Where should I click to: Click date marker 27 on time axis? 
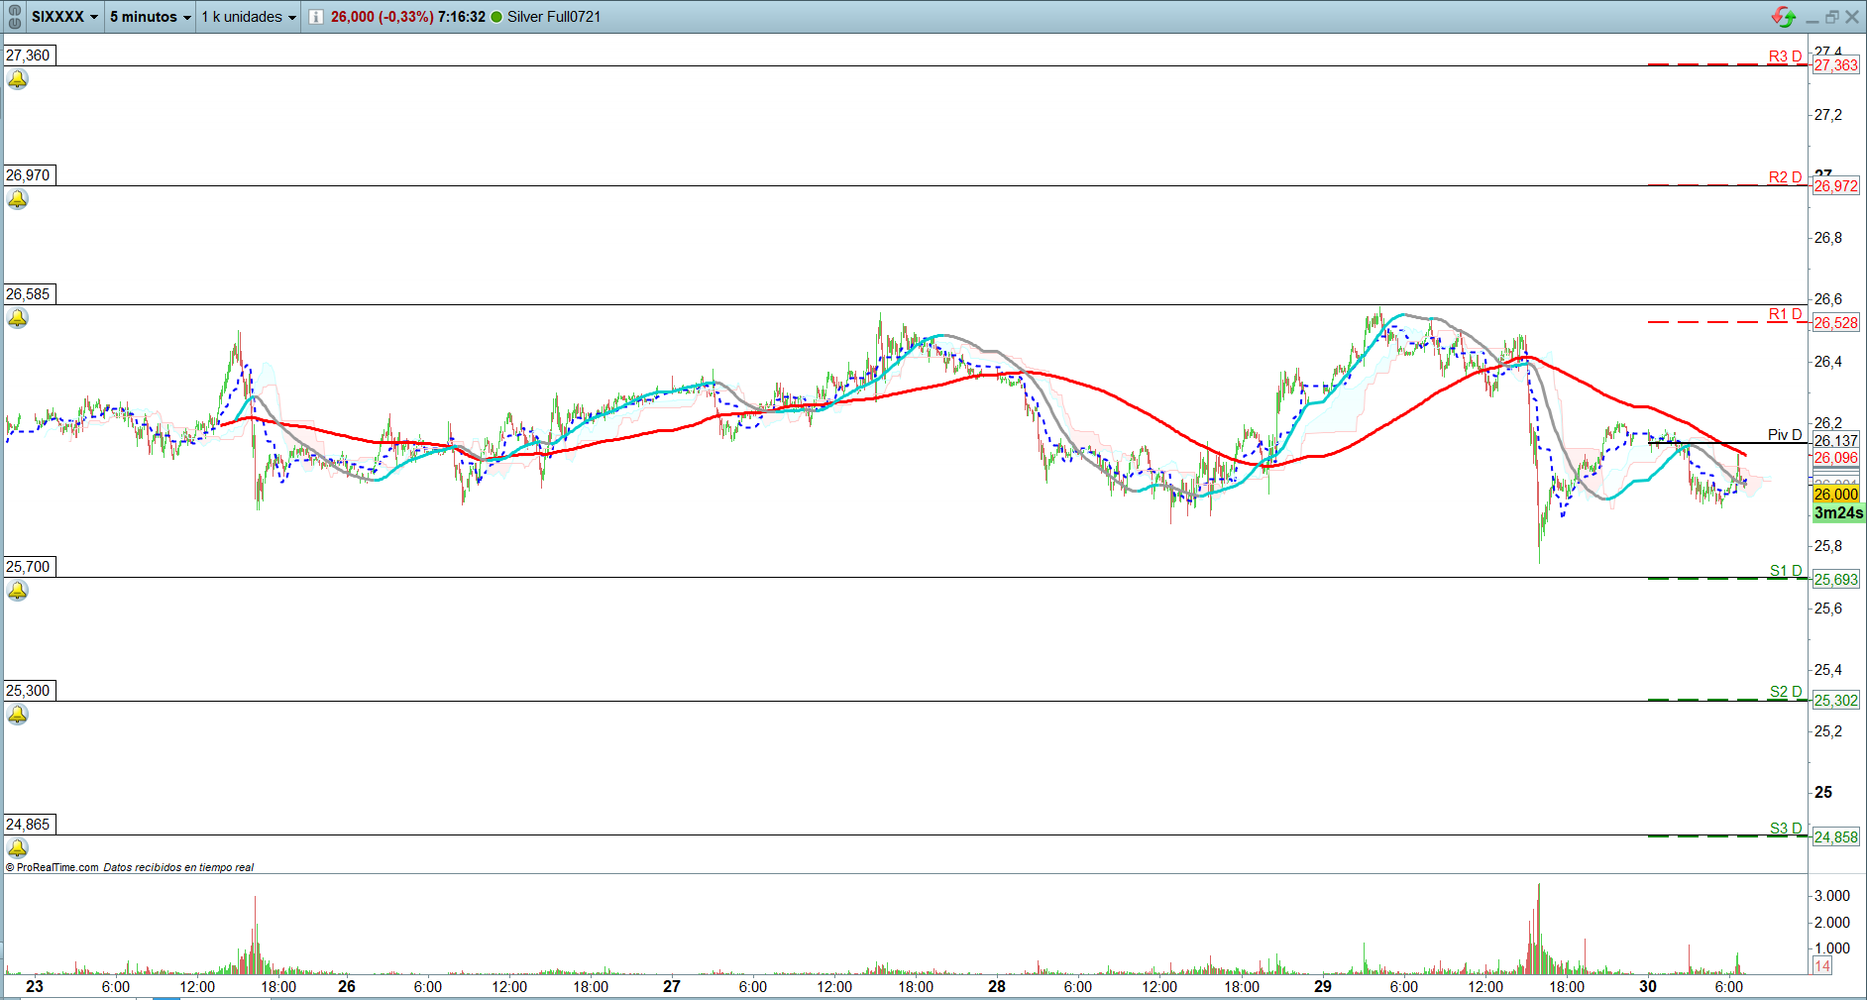[x=672, y=986]
